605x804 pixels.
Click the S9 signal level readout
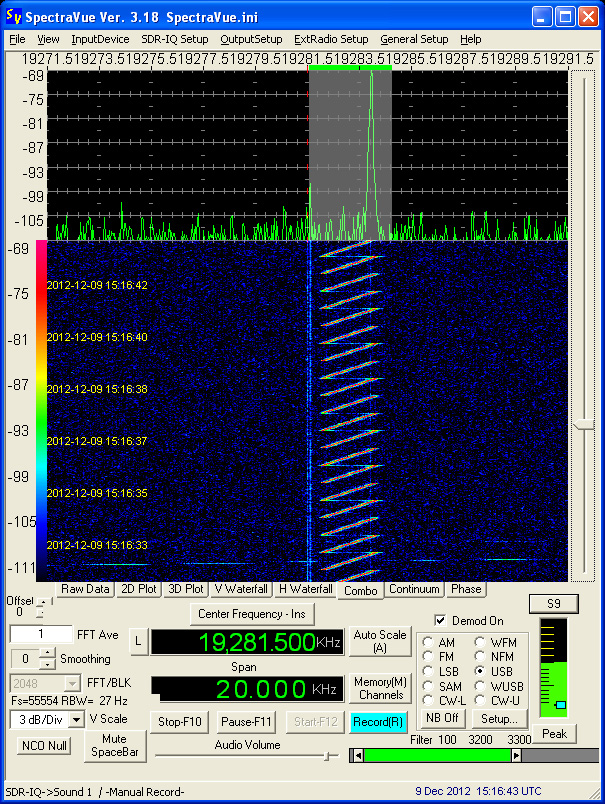click(x=554, y=604)
